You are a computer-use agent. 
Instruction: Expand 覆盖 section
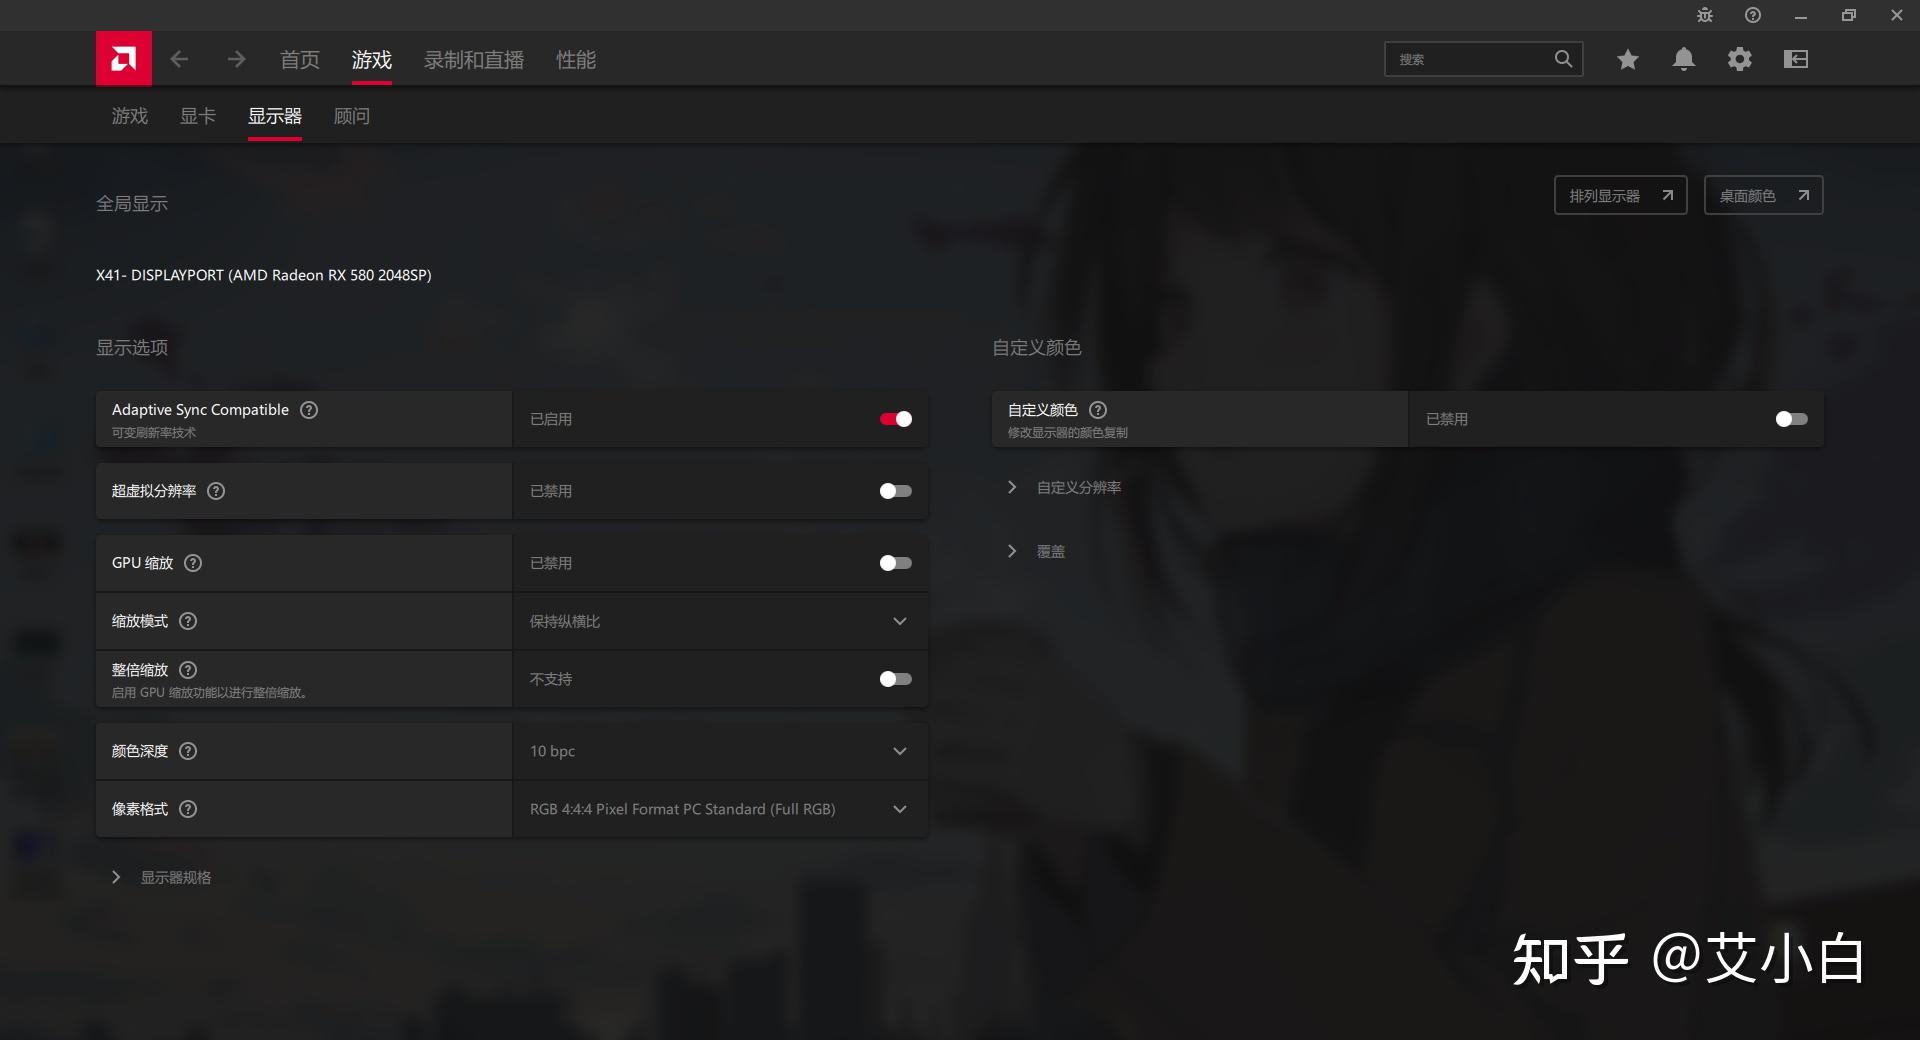tap(1036, 551)
